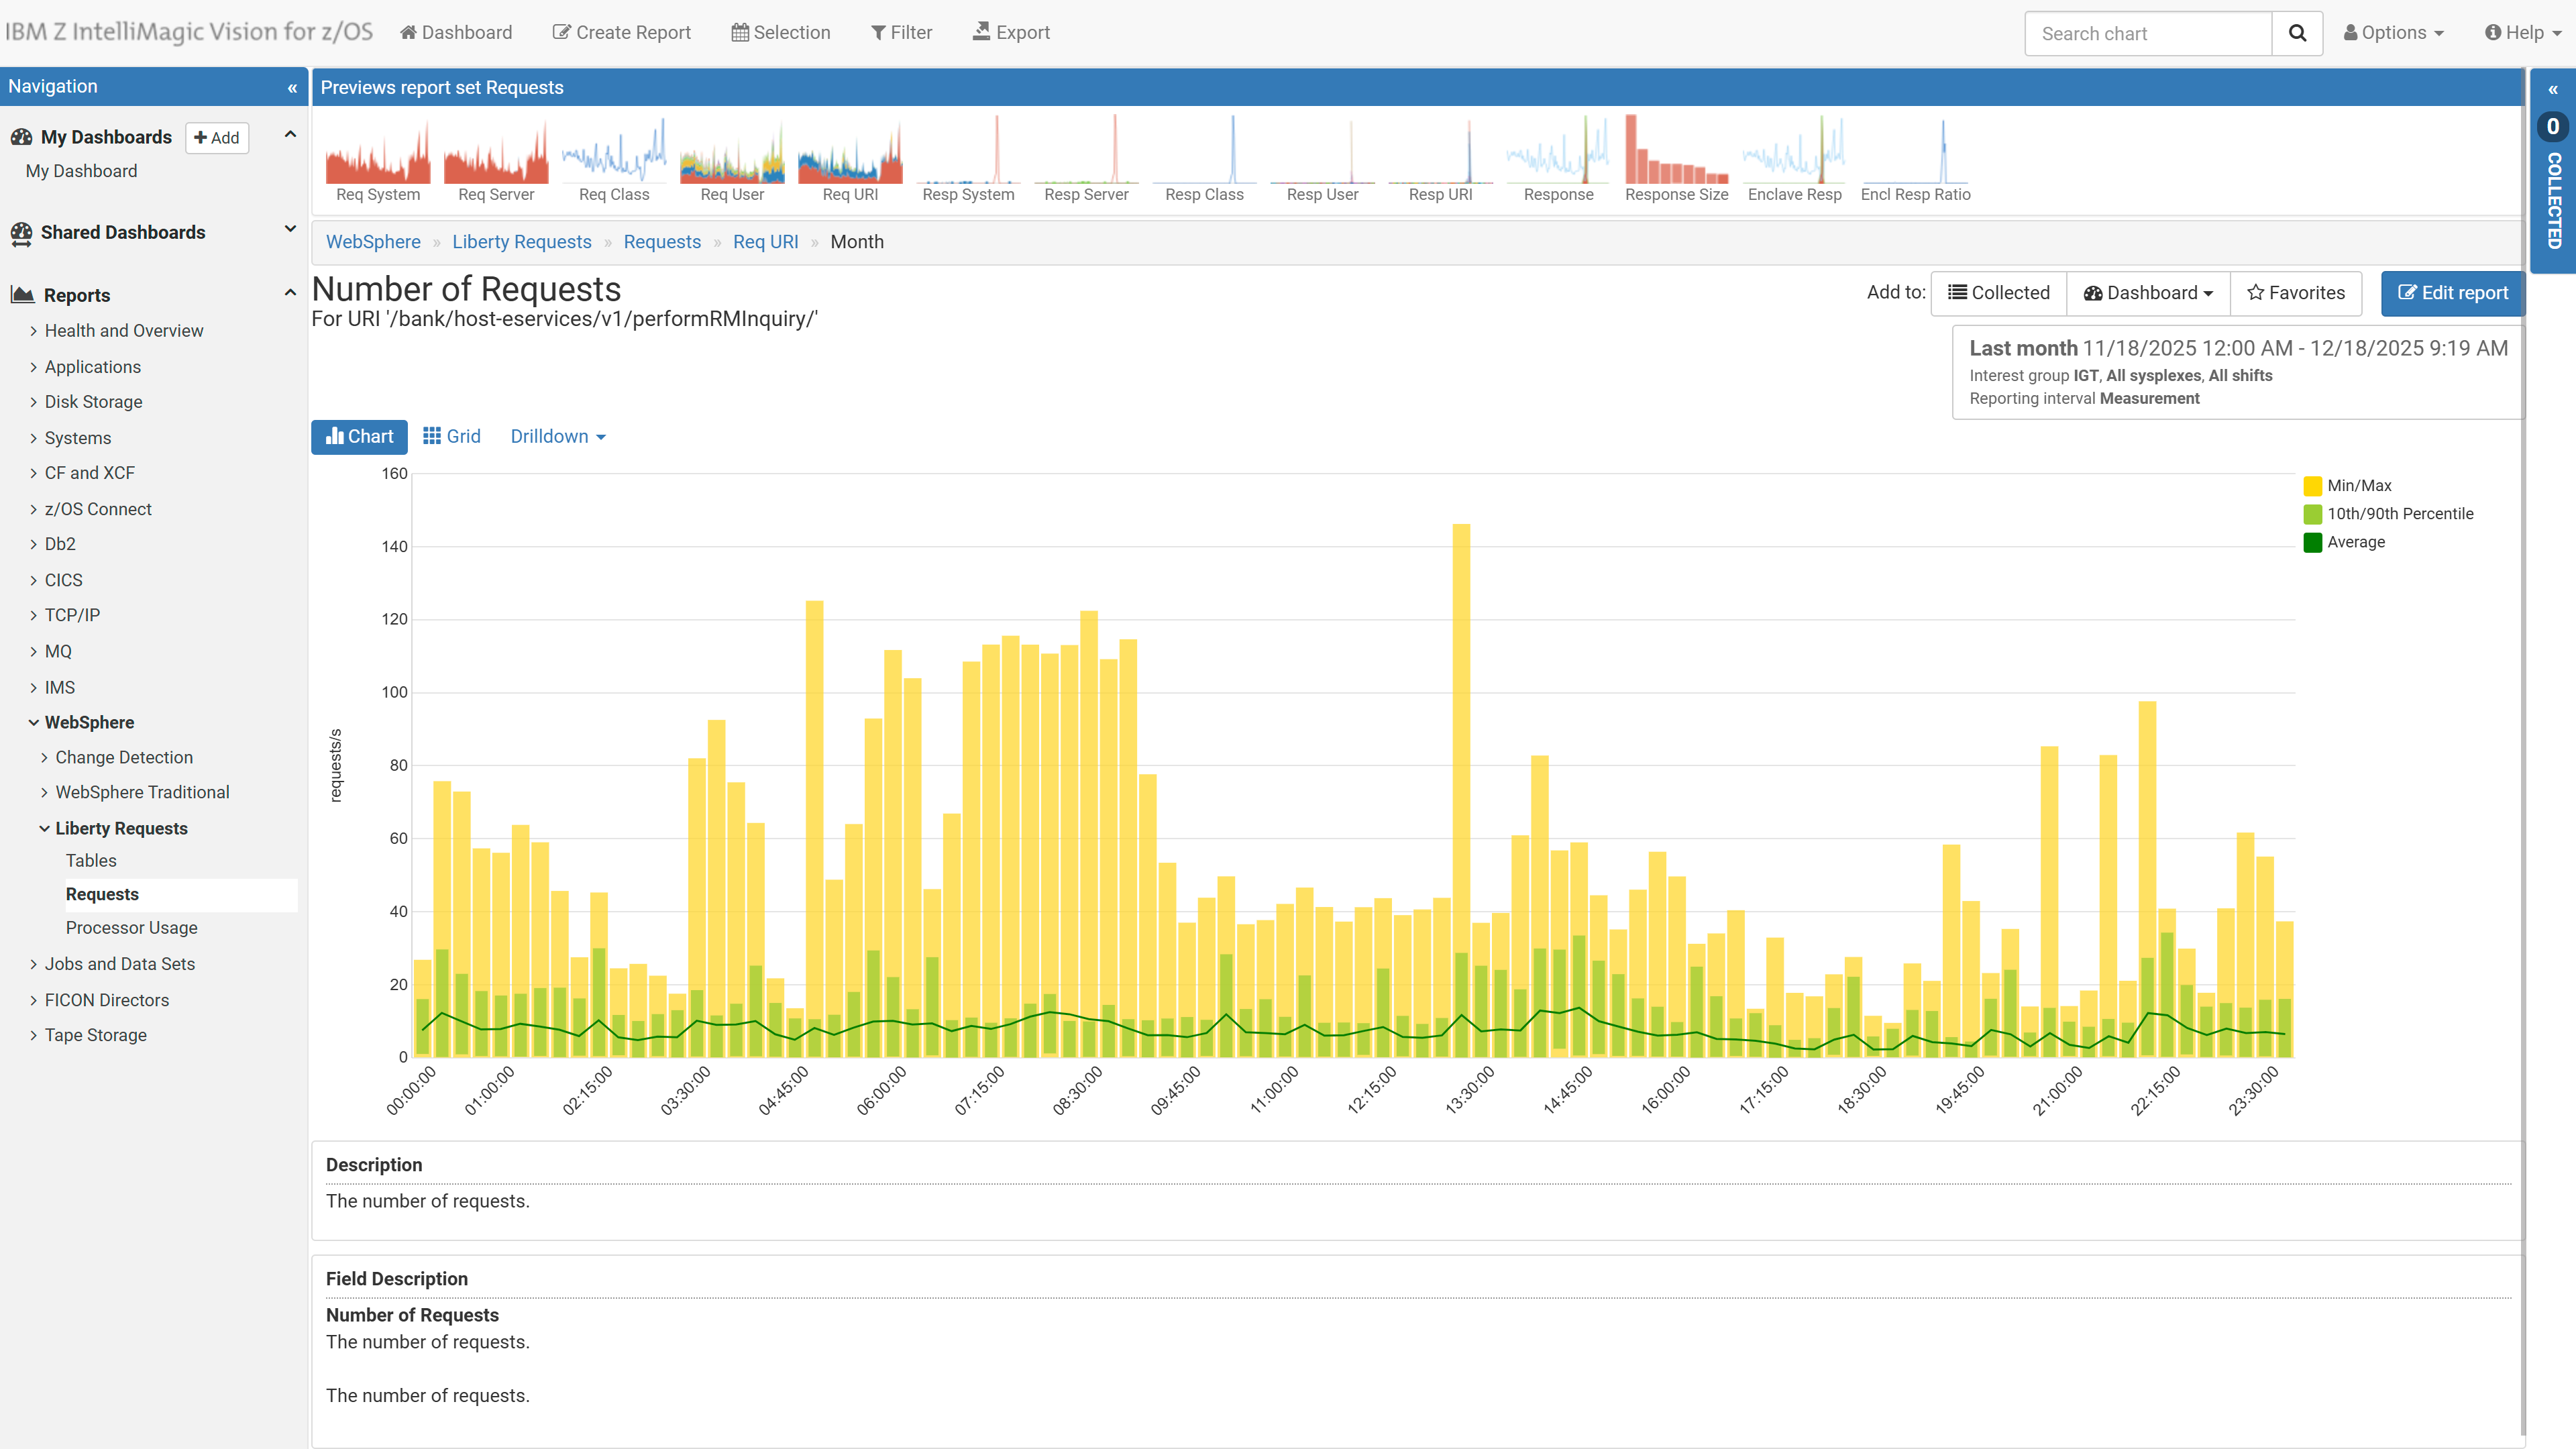Click the Help info icon
The width and height of the screenshot is (2576, 1449).
[2494, 33]
